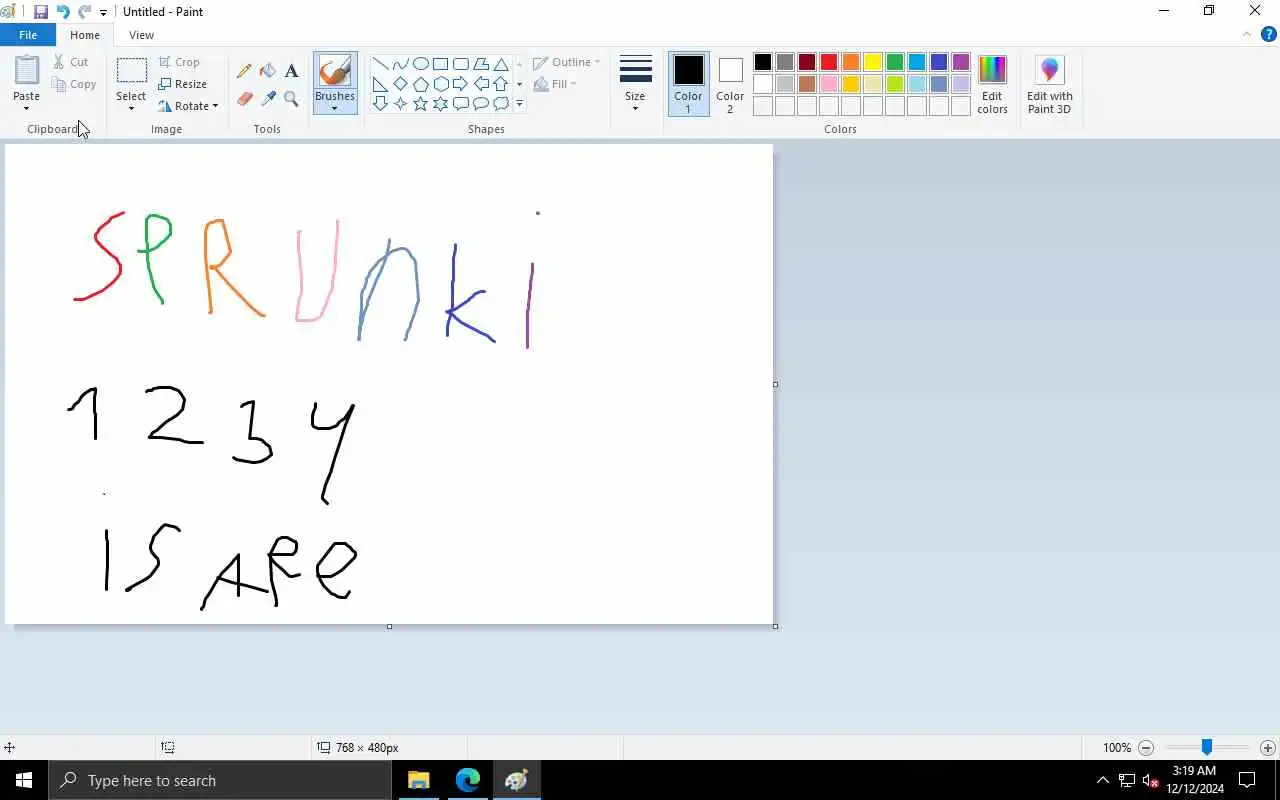Image resolution: width=1280 pixels, height=800 pixels.
Task: Select the Fill with color bucket tool
Action: tap(268, 71)
